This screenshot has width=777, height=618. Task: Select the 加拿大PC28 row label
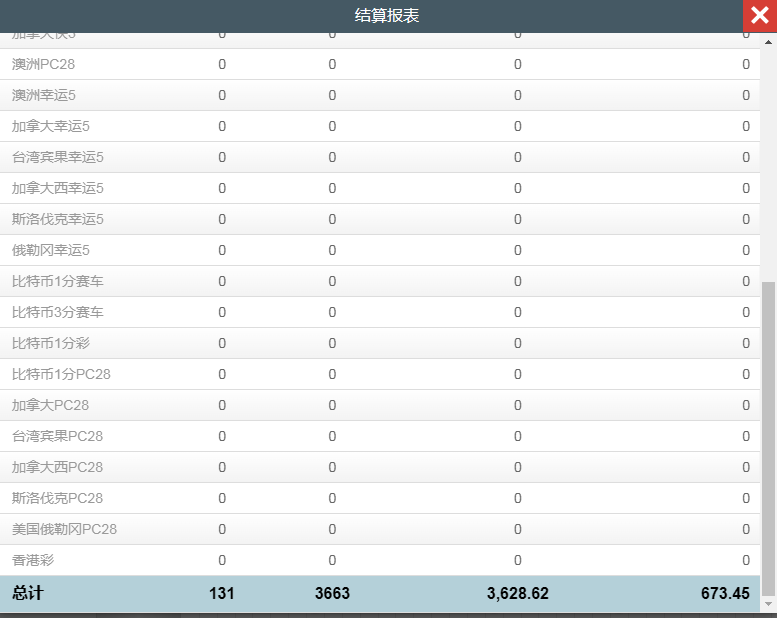(x=50, y=405)
